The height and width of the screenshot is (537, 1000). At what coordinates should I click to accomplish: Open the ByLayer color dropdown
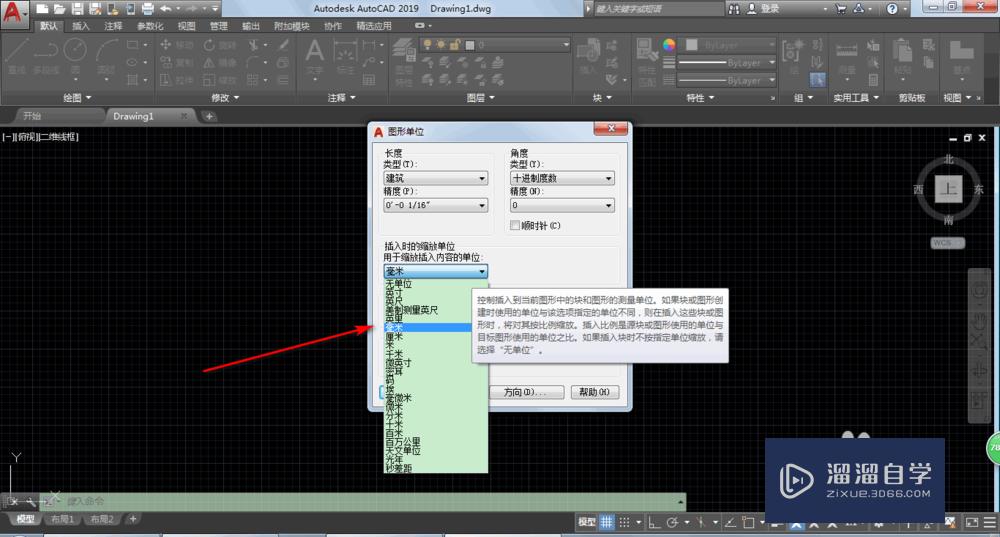pyautogui.click(x=730, y=45)
